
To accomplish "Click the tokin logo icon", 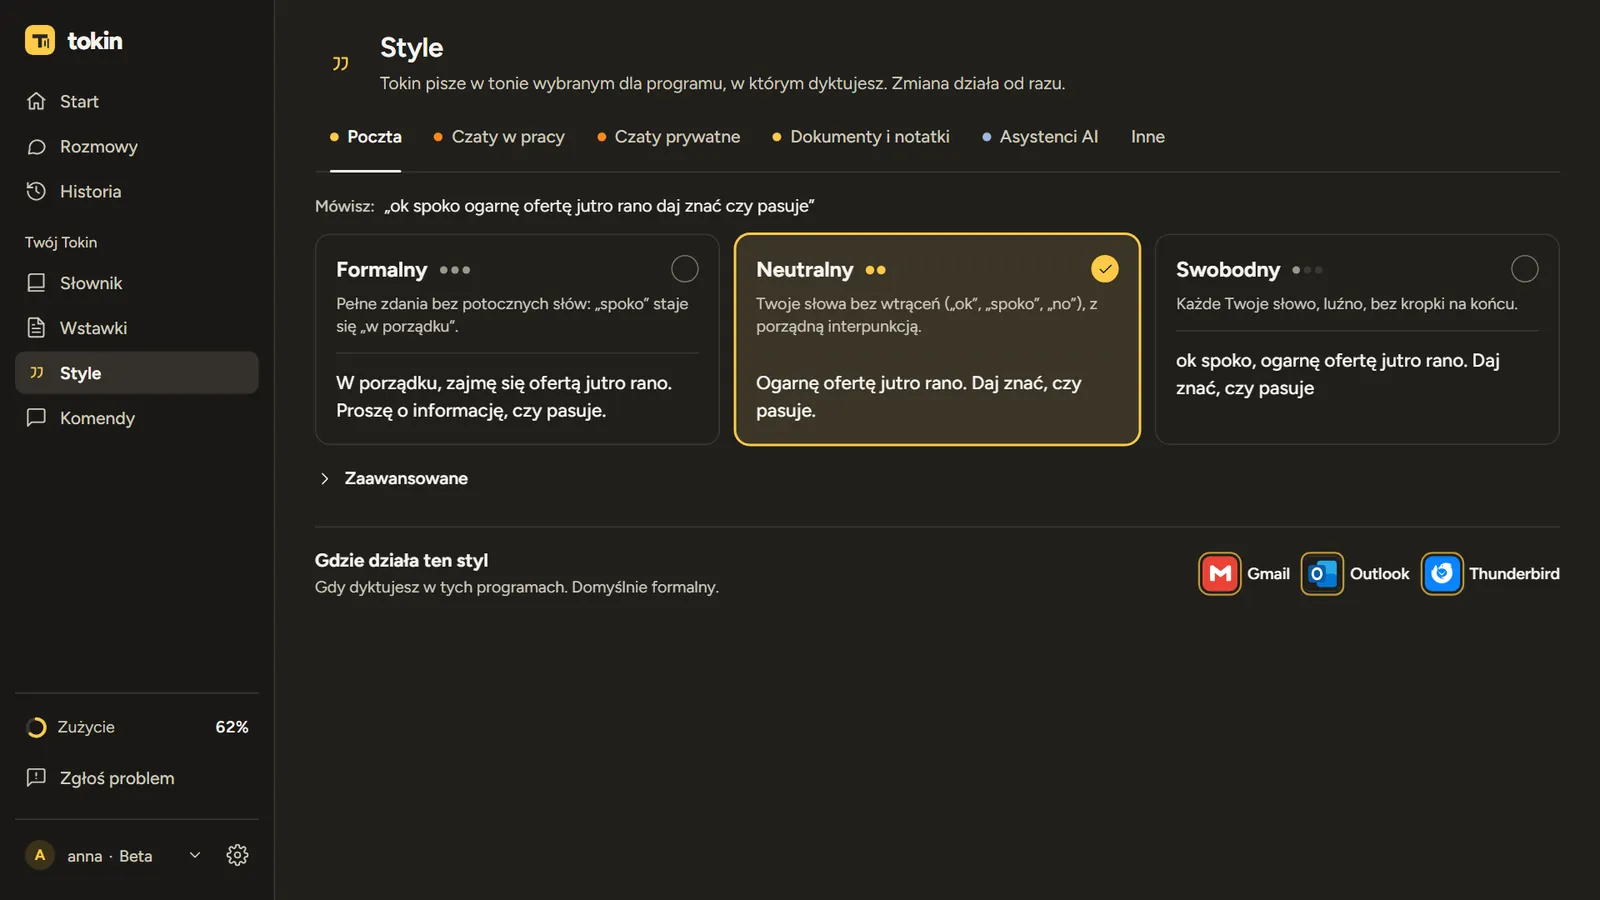I will coord(40,40).
